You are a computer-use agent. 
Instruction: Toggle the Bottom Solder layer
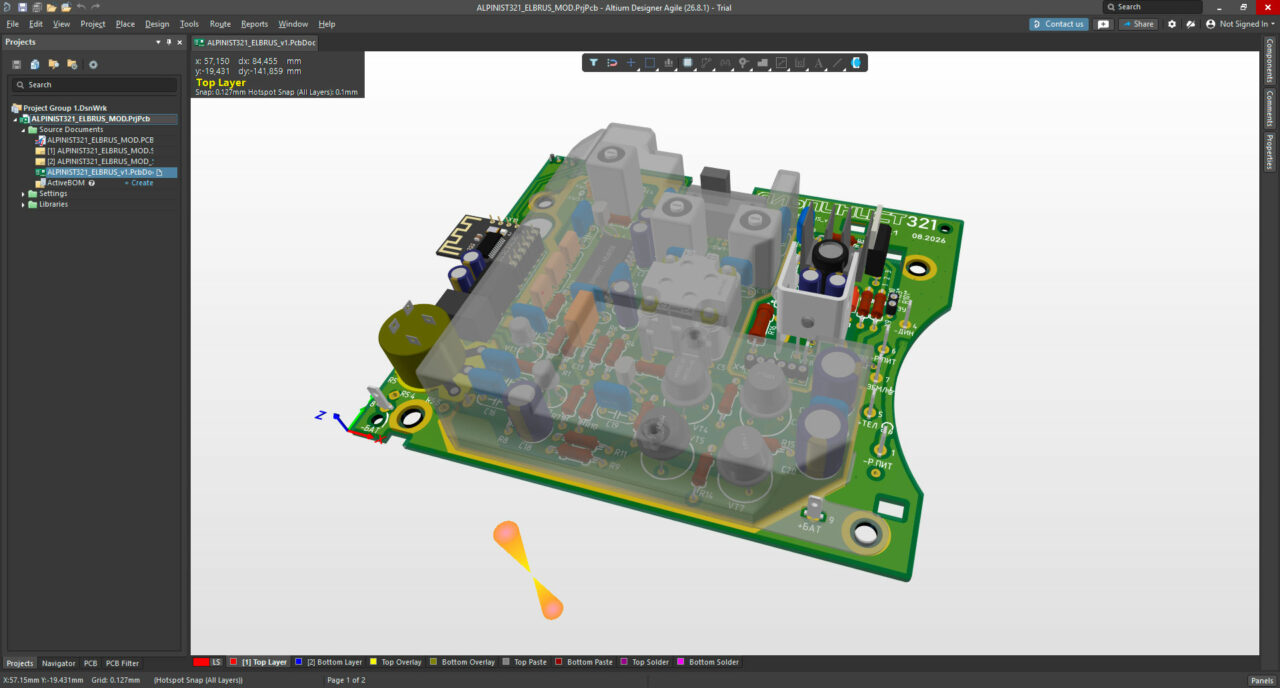681,662
